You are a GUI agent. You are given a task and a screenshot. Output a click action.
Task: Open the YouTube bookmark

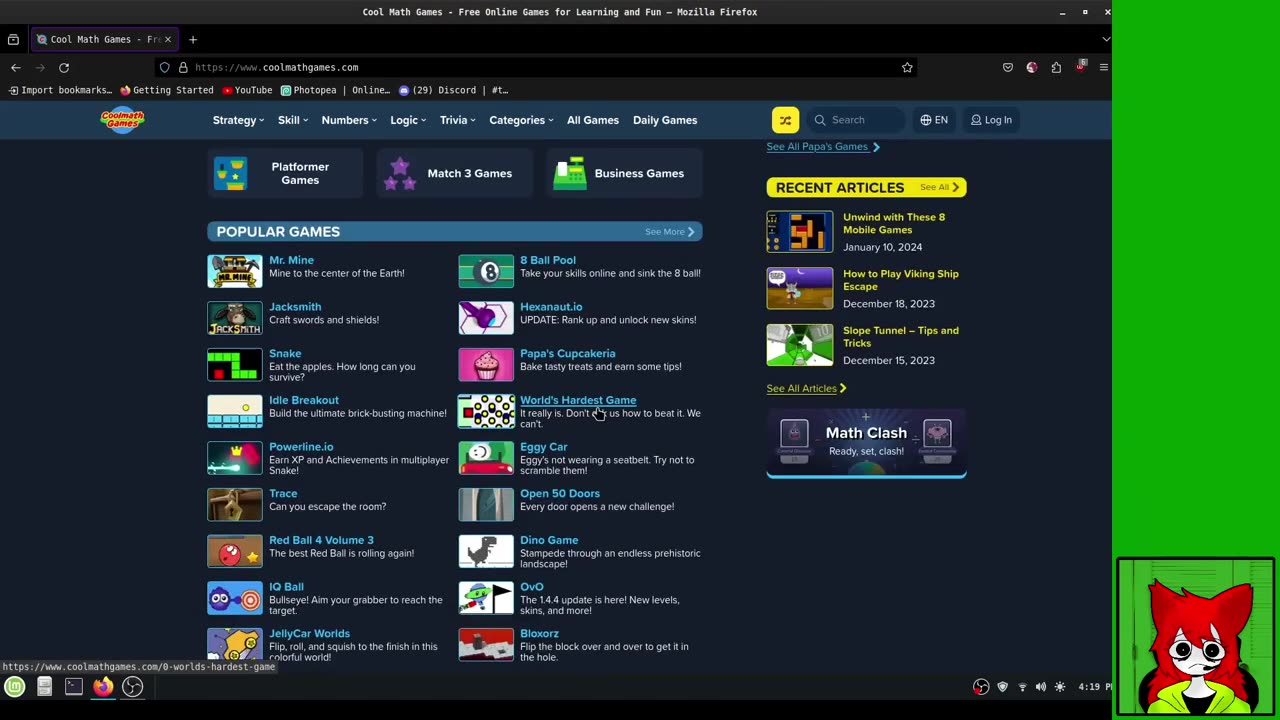click(247, 90)
